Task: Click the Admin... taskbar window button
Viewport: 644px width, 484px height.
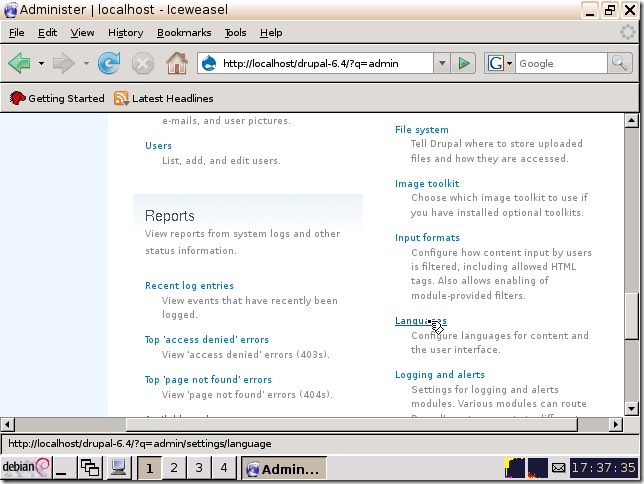Action: [x=283, y=468]
